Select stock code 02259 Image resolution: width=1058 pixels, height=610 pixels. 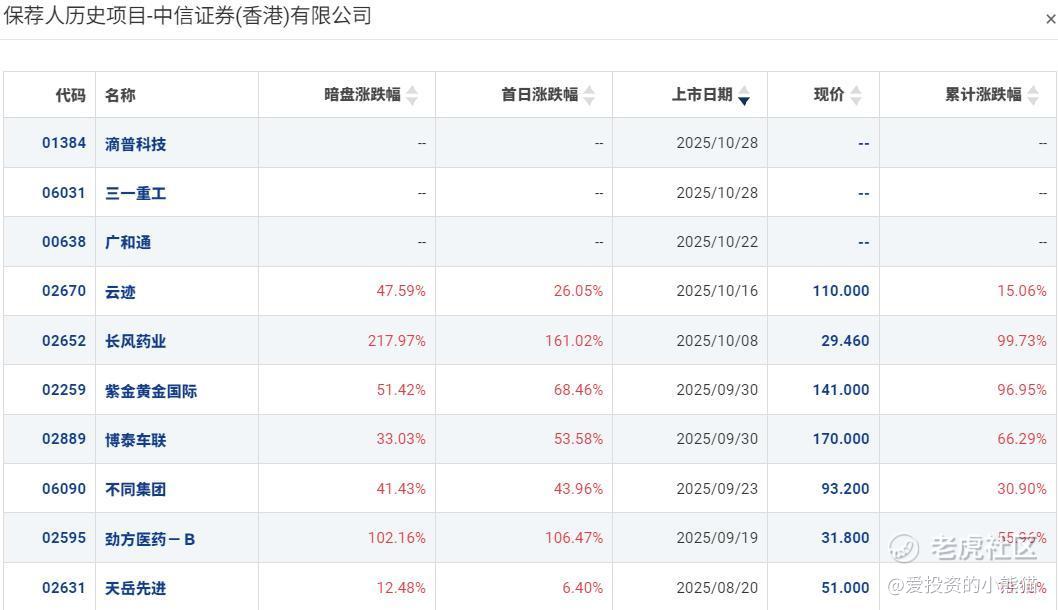(64, 390)
